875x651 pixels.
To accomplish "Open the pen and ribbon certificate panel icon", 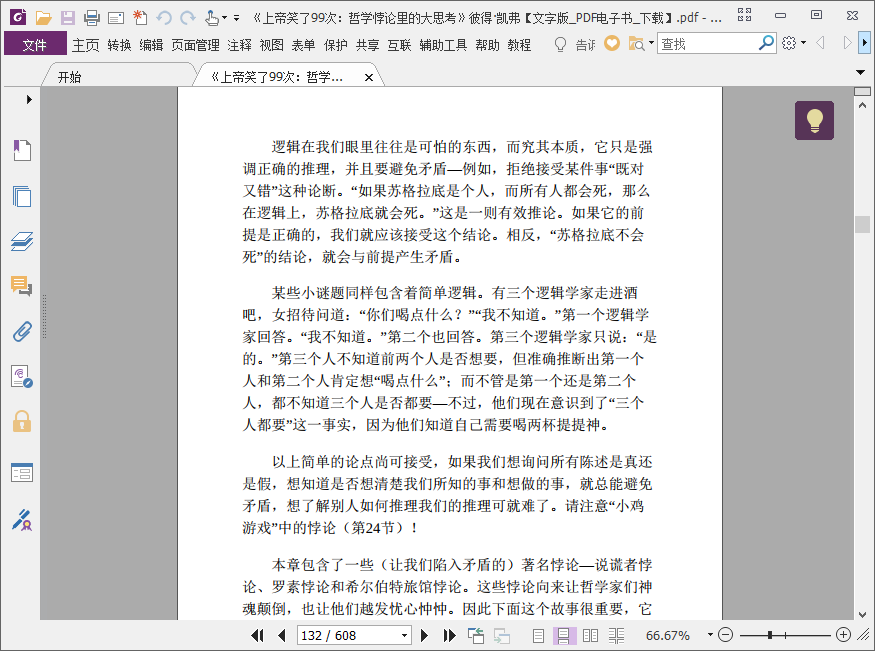I will (x=22, y=520).
